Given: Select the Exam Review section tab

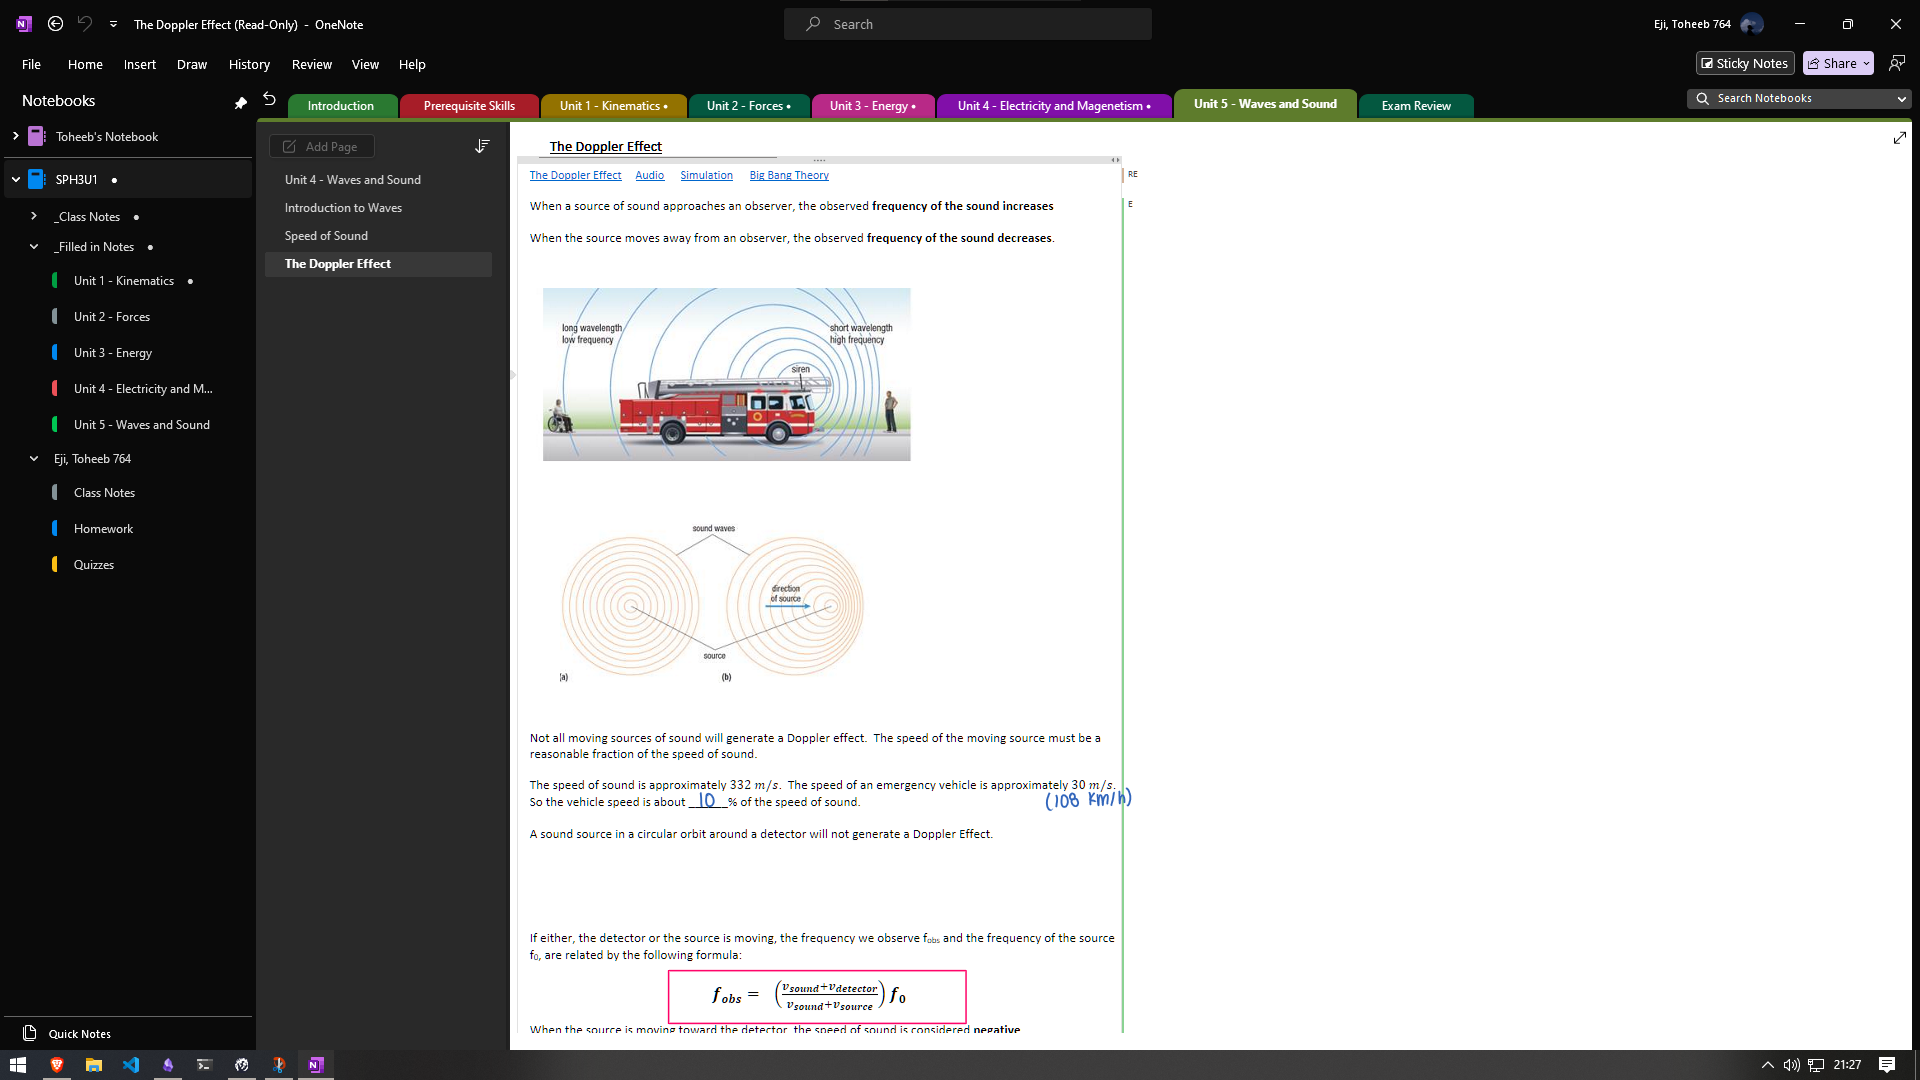Looking at the screenshot, I should point(1416,106).
